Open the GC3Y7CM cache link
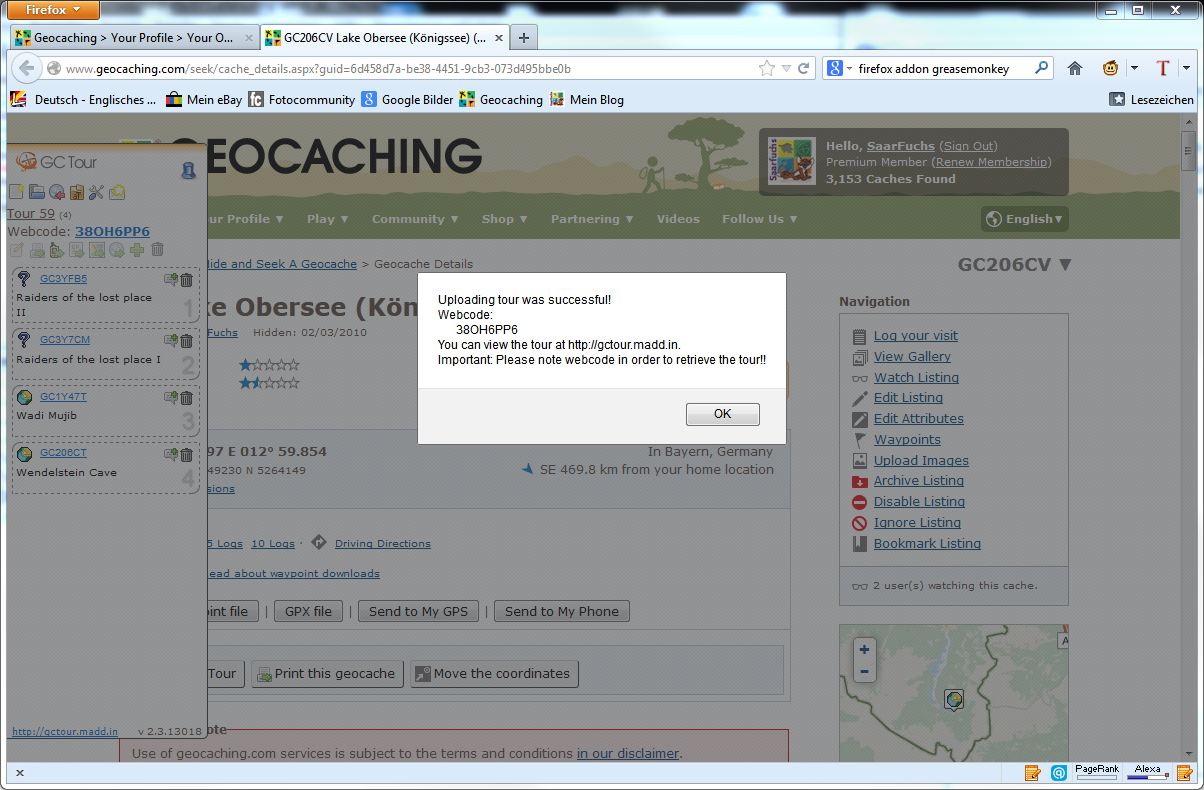The image size is (1204, 790). click(65, 339)
